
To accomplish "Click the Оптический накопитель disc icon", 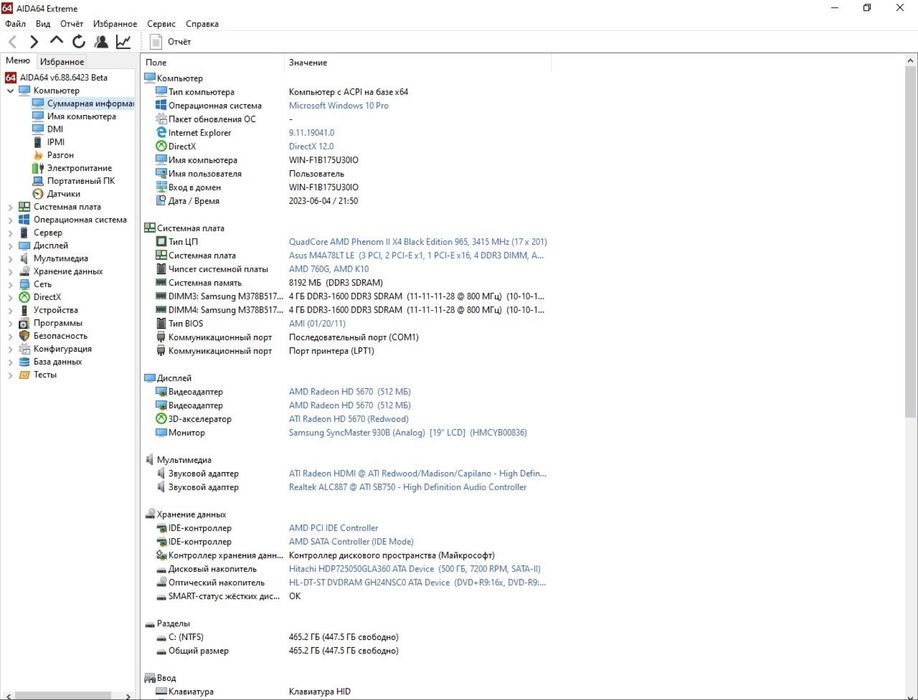I will point(161,582).
